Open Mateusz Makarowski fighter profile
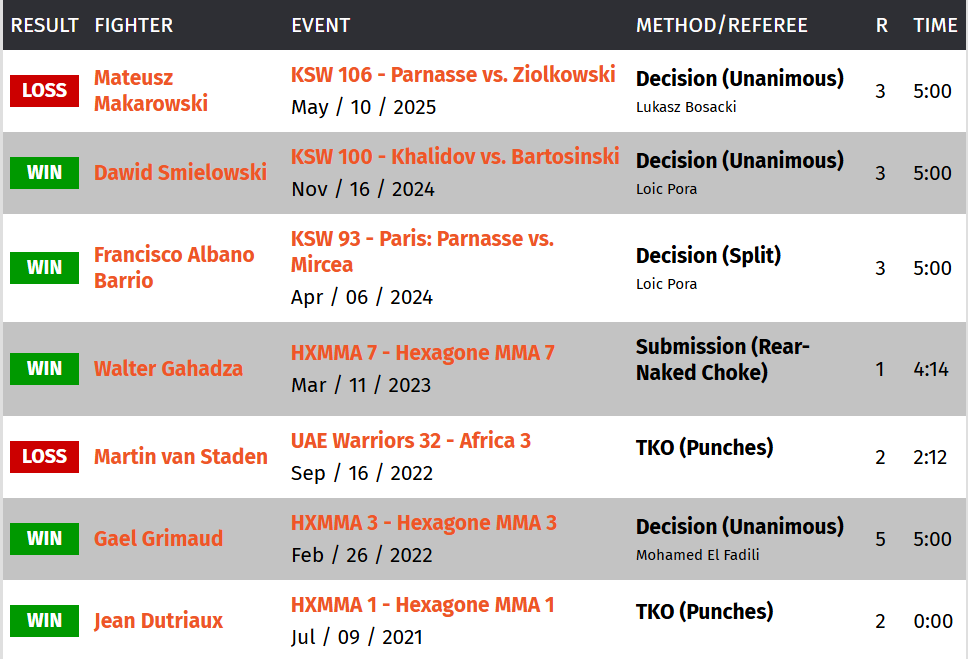This screenshot has width=968, height=659. point(151,90)
